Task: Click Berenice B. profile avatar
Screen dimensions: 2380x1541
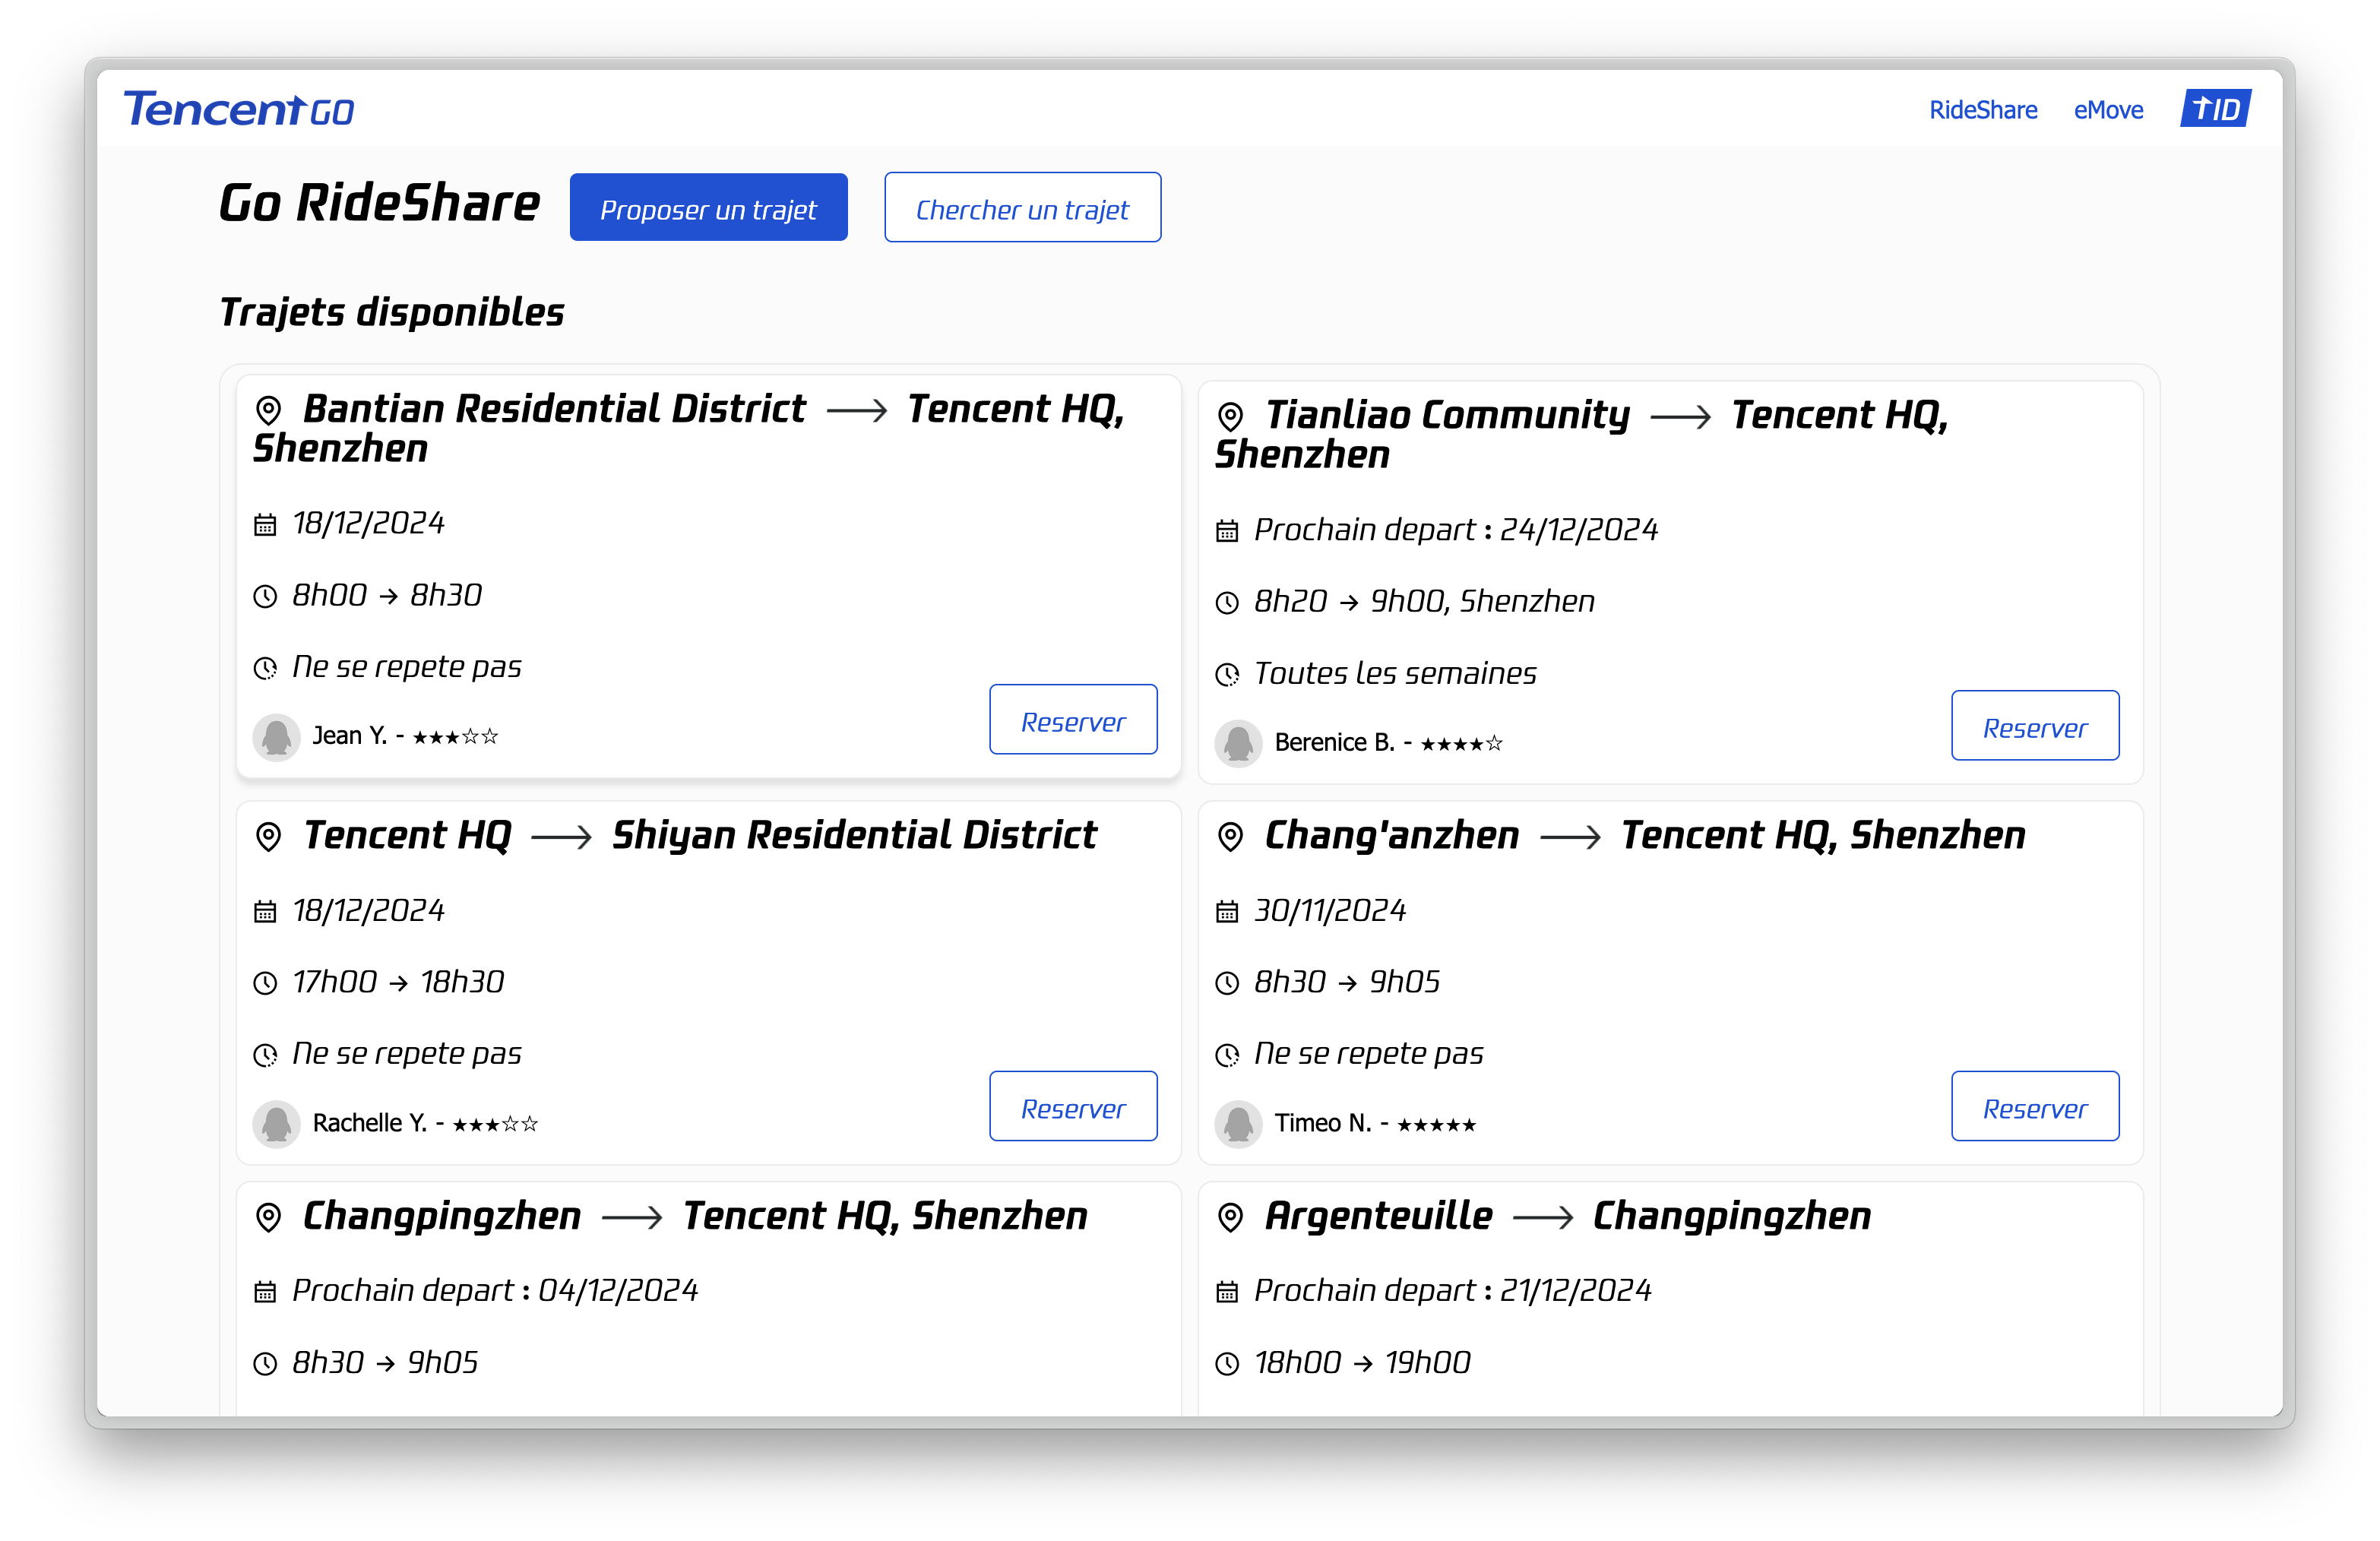Action: [x=1238, y=743]
